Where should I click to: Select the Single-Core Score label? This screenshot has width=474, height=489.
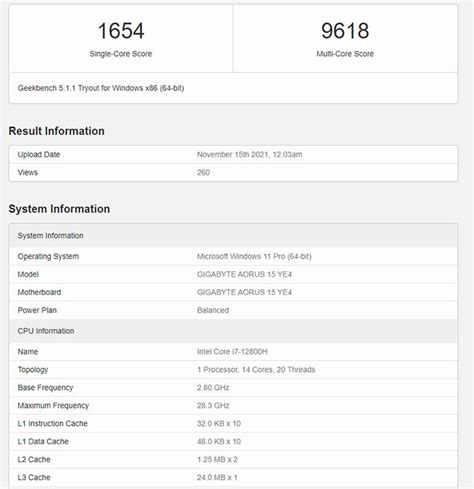click(x=121, y=54)
